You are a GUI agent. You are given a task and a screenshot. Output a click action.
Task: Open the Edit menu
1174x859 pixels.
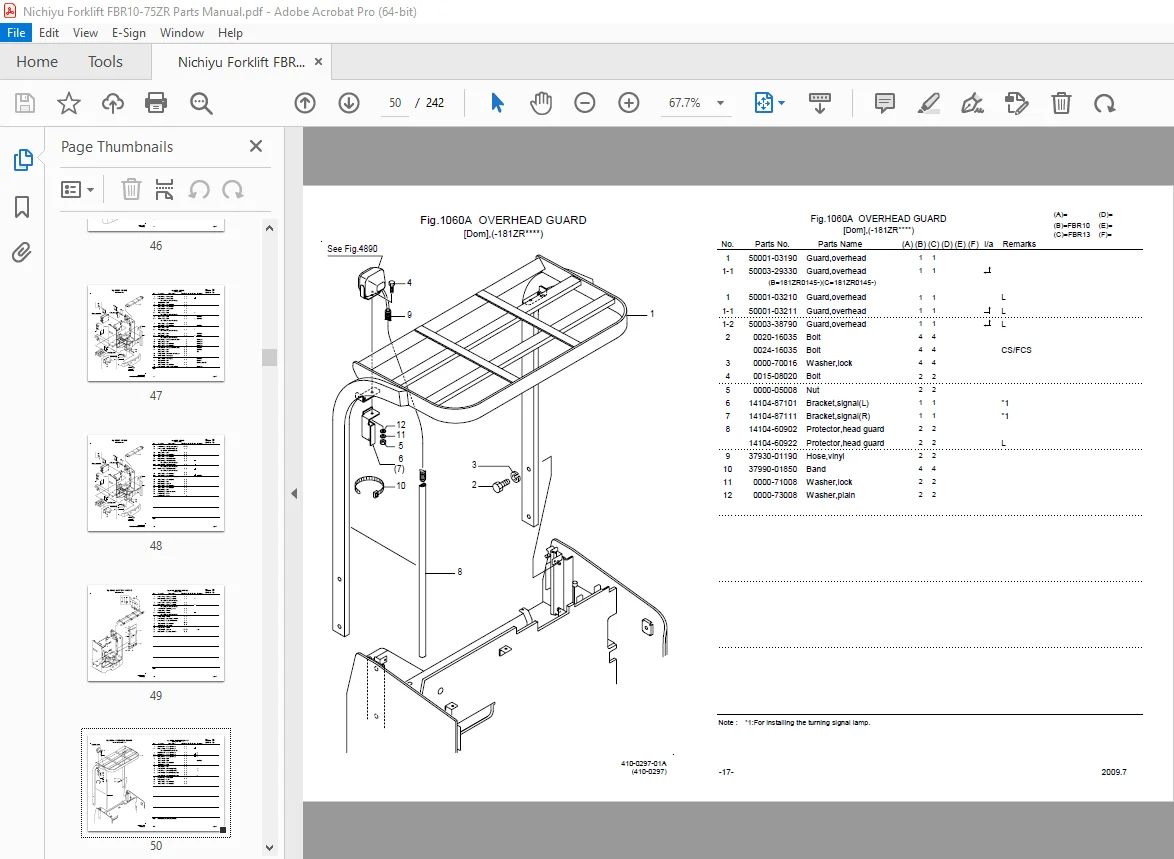pyautogui.click(x=49, y=33)
